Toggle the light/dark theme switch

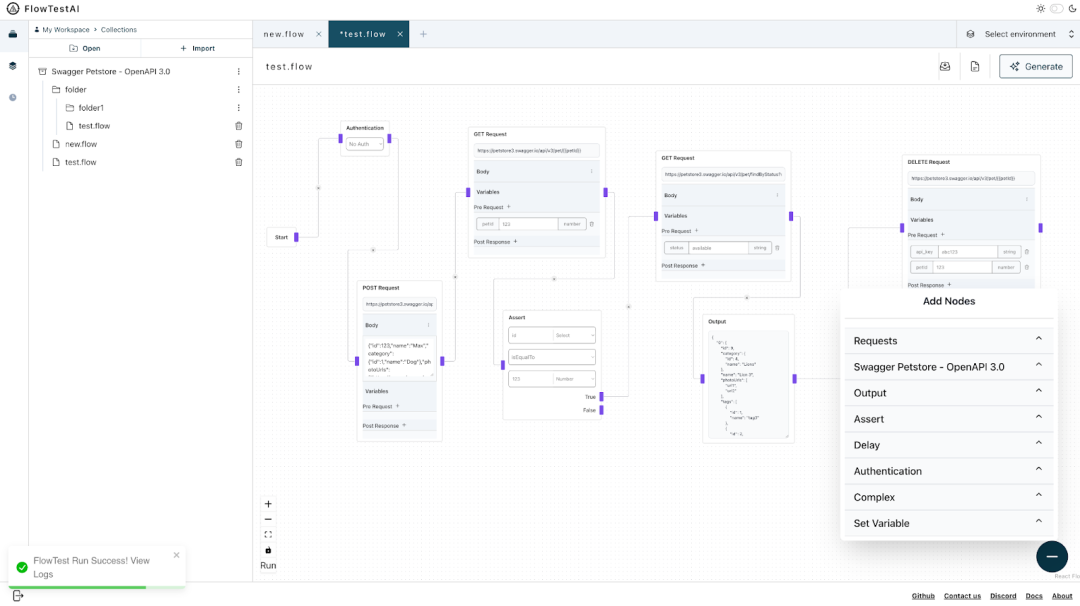tap(1057, 9)
